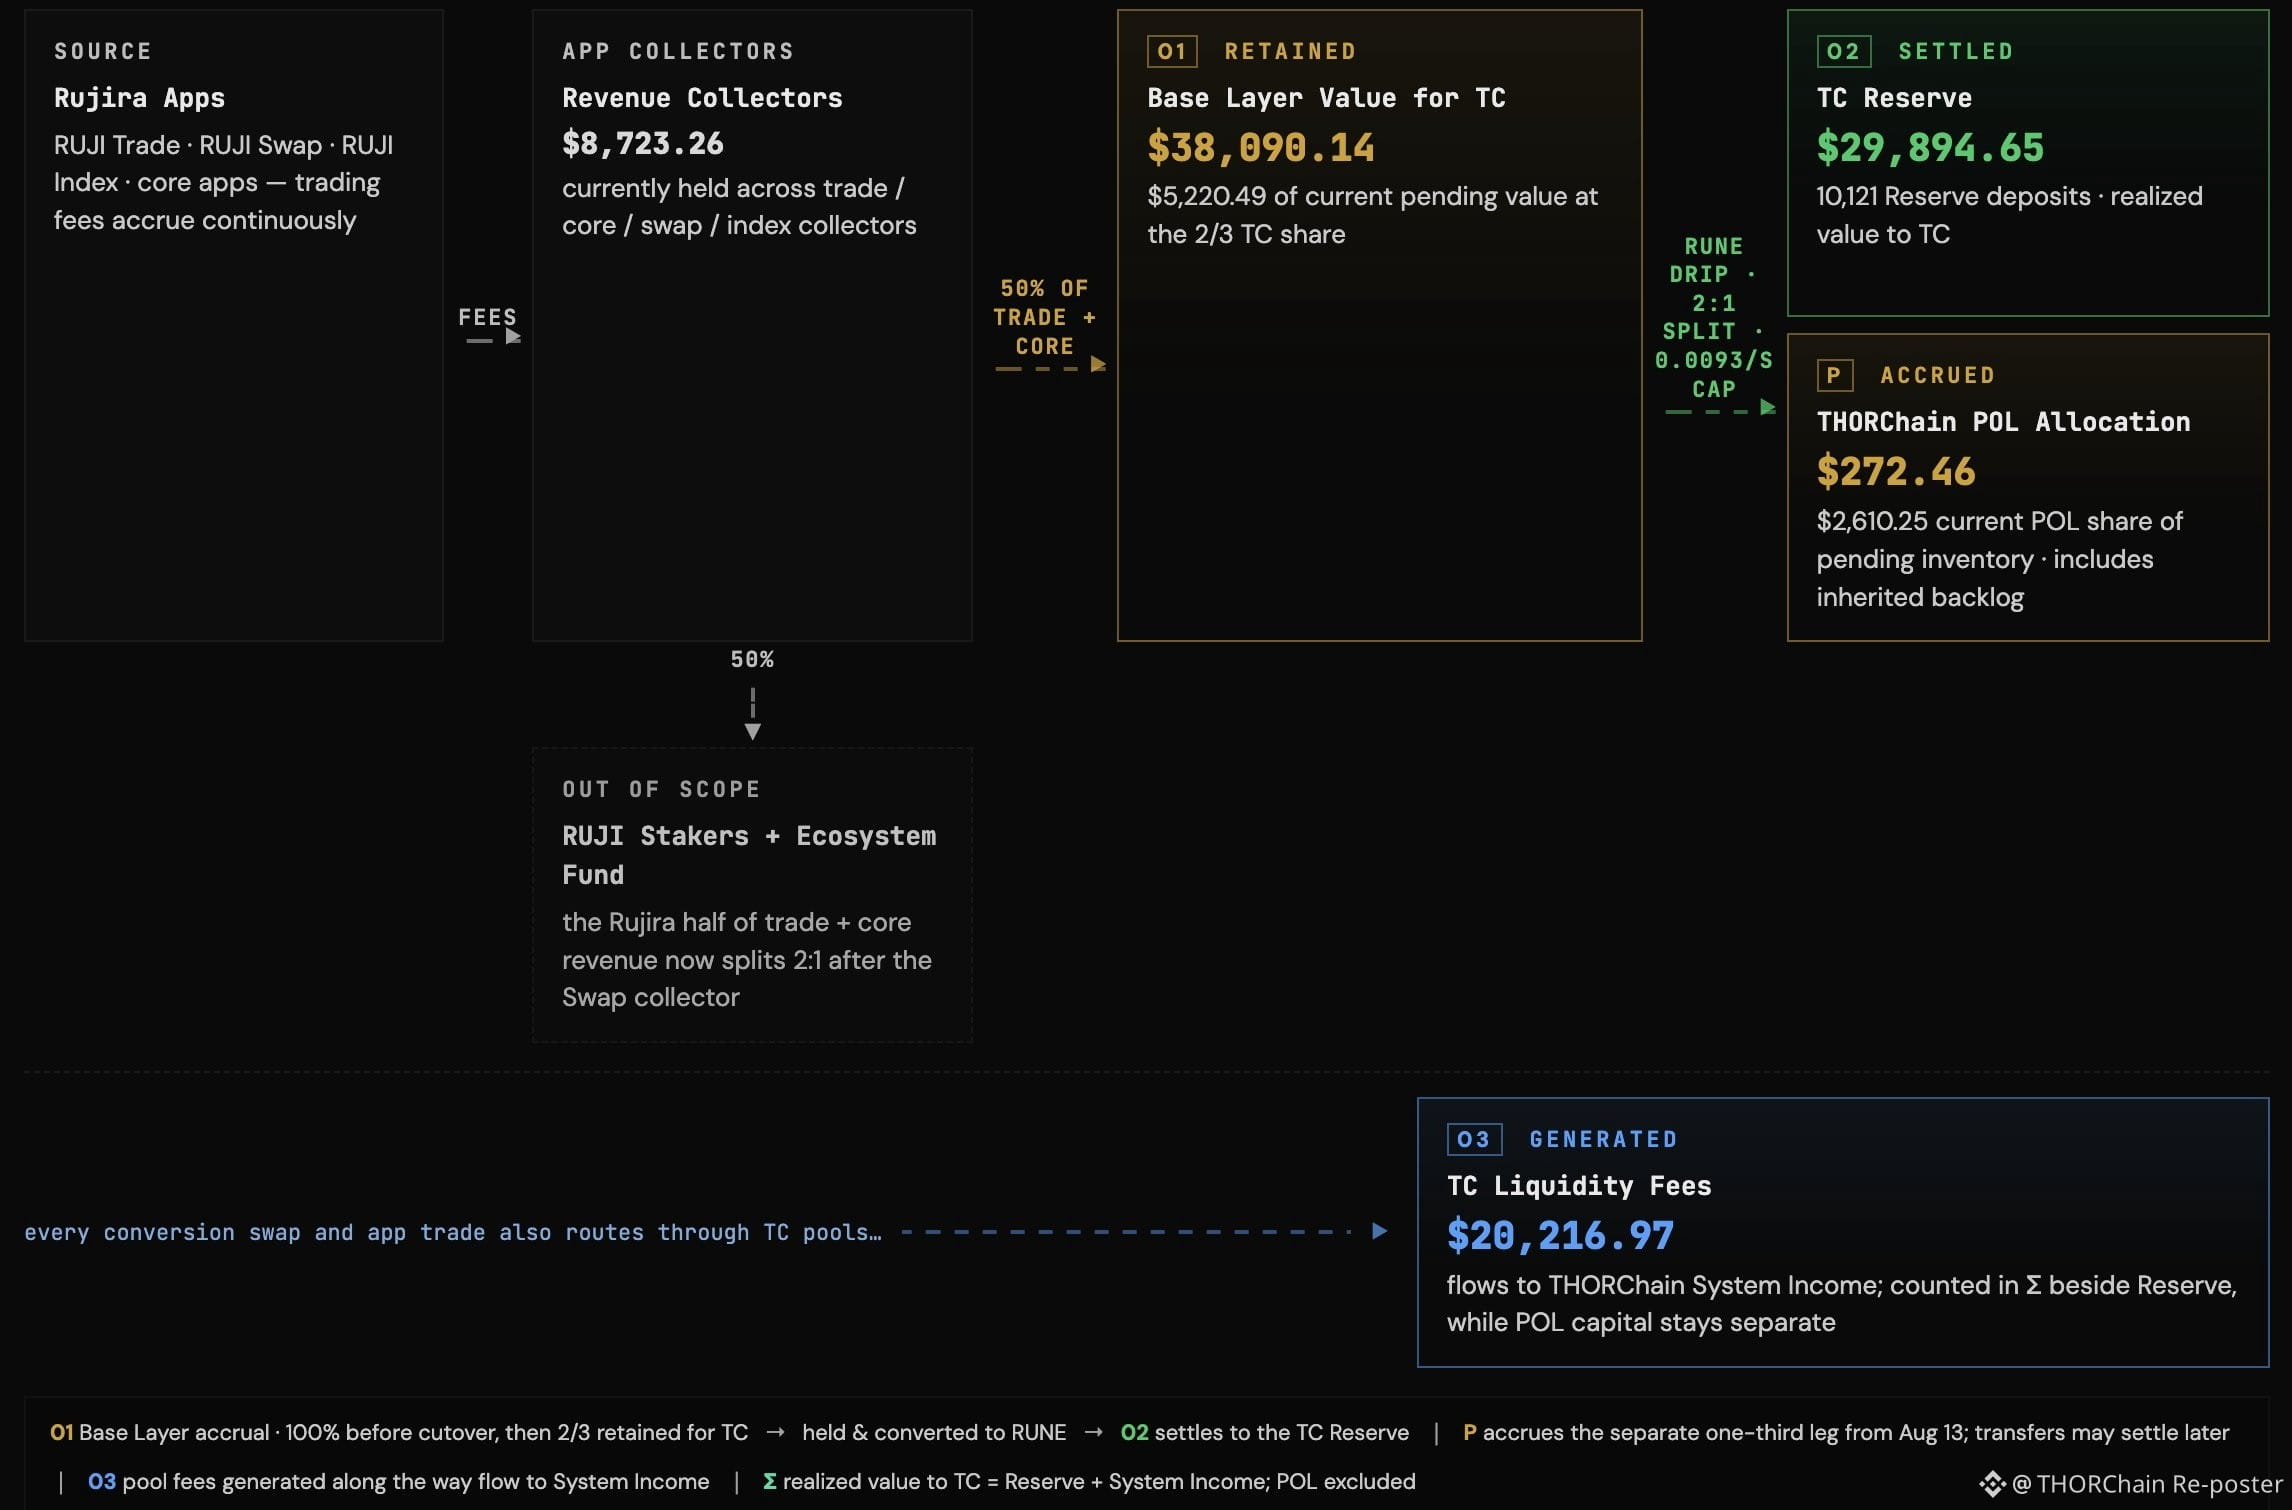This screenshot has height=1510, width=2292.
Task: Select the $38,090.14 retained value
Action: tap(1261, 148)
